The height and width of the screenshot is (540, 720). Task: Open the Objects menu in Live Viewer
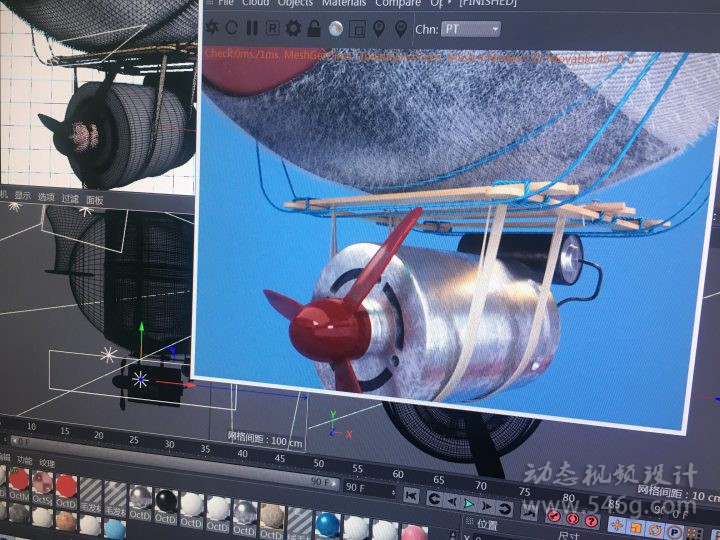coord(295,3)
